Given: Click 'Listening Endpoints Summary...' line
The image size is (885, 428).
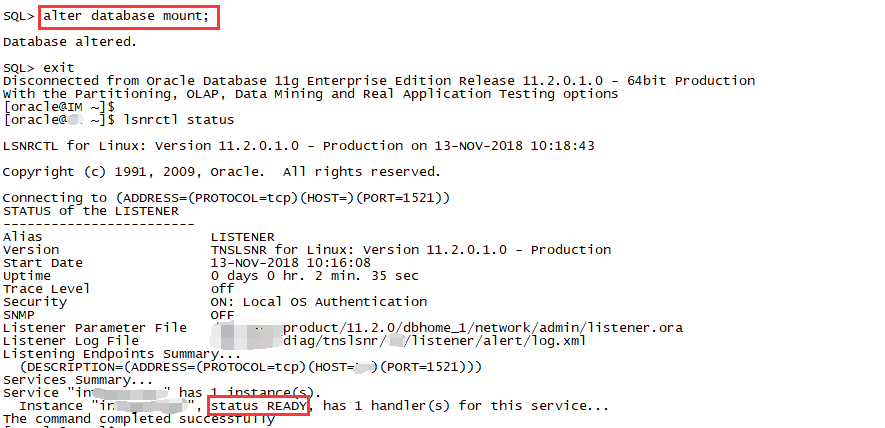Looking at the screenshot, I should point(122,354).
